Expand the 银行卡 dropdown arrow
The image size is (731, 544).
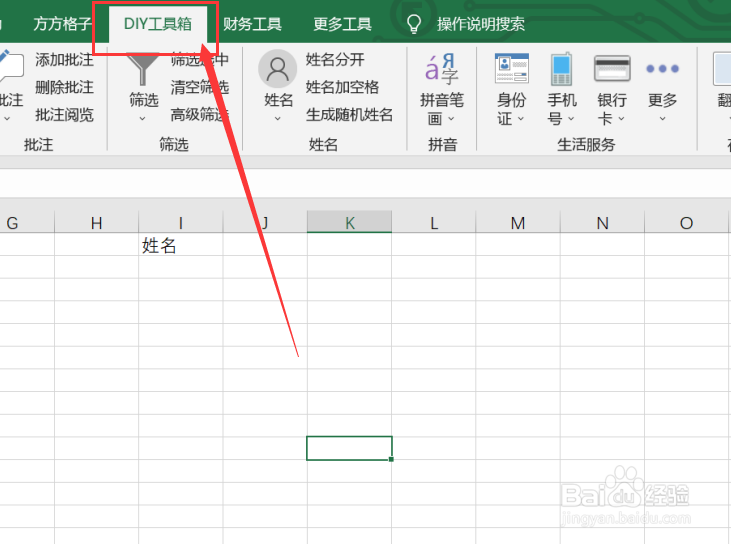tap(622, 119)
